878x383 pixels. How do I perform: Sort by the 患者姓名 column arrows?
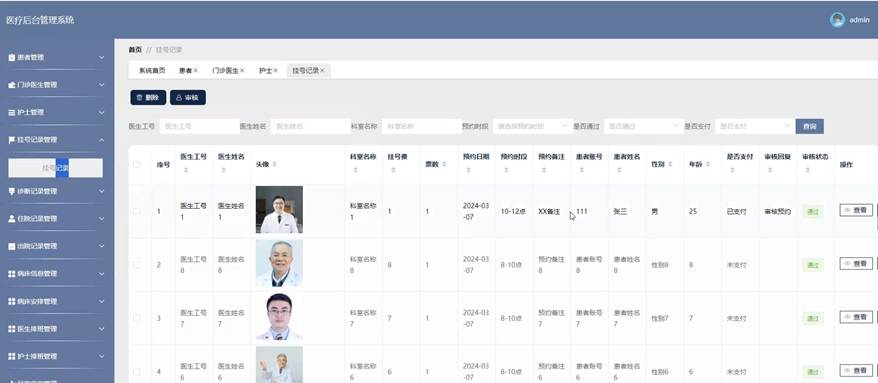click(x=619, y=170)
